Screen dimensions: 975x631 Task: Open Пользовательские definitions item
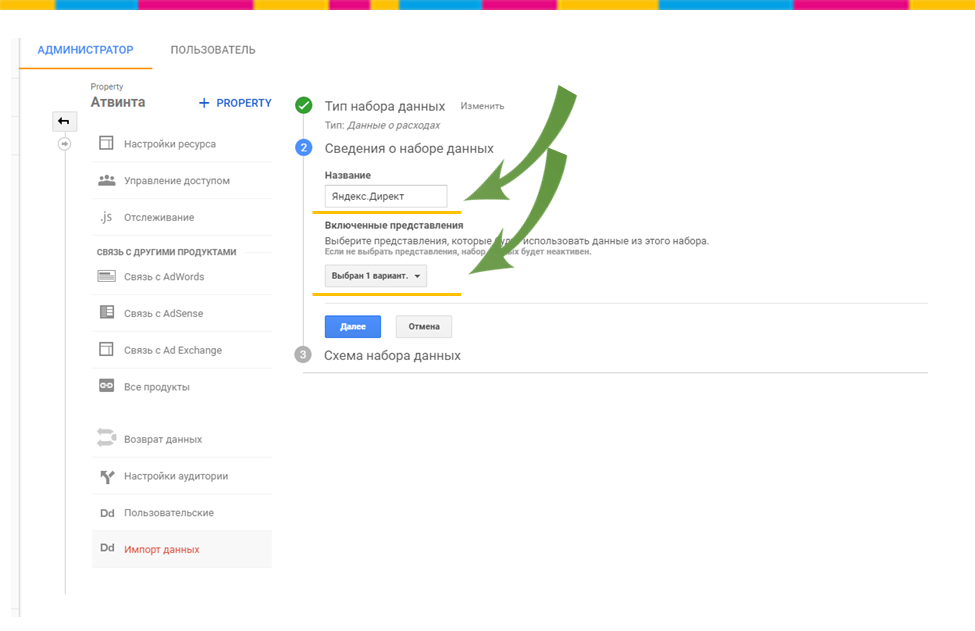[182, 512]
